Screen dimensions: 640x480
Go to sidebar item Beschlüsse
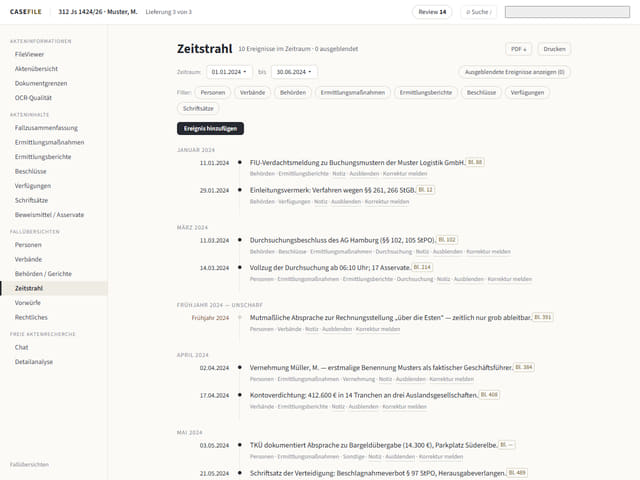click(x=31, y=171)
